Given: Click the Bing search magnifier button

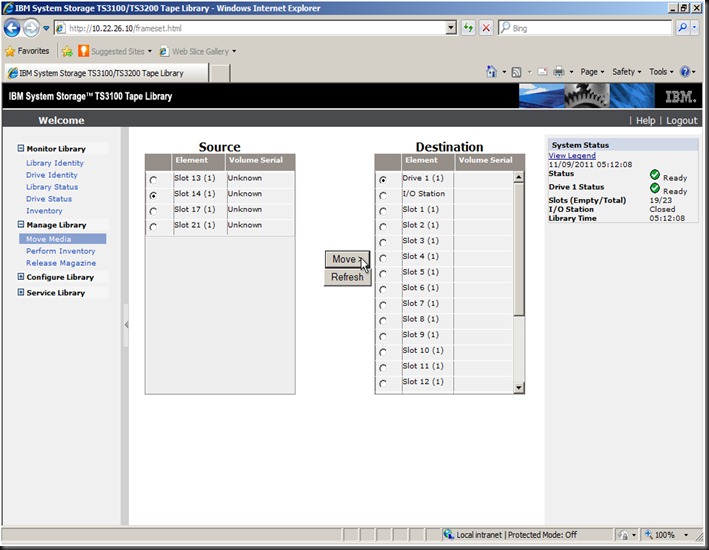Looking at the screenshot, I should pyautogui.click(x=682, y=28).
